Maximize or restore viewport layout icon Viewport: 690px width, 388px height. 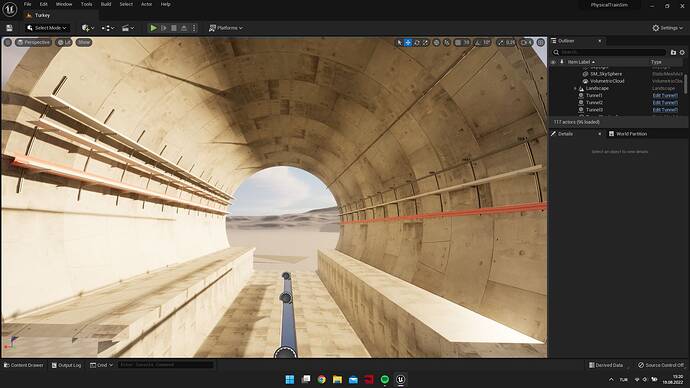coord(540,43)
